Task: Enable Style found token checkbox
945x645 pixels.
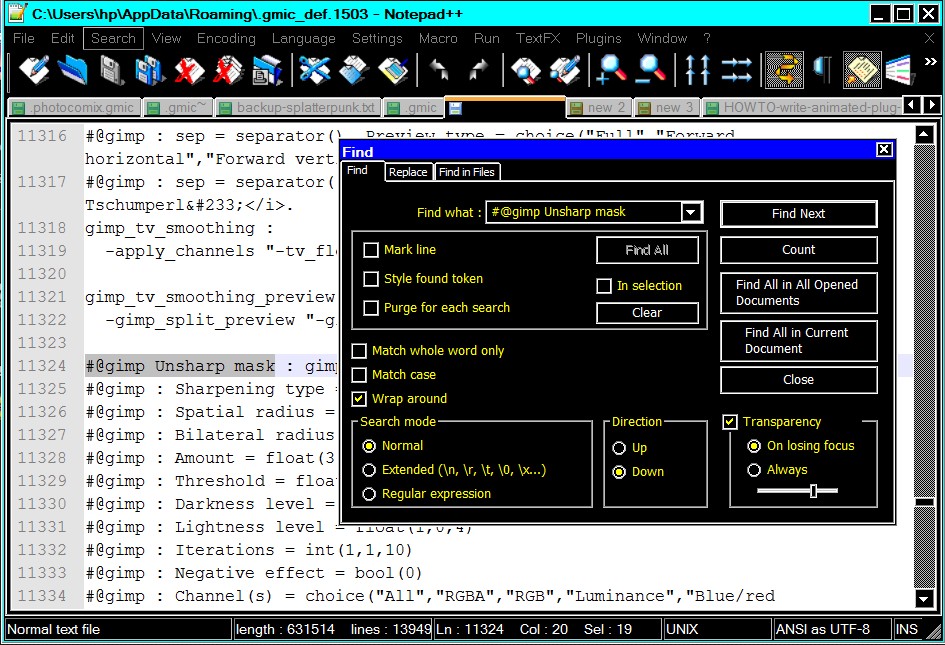Action: (371, 279)
